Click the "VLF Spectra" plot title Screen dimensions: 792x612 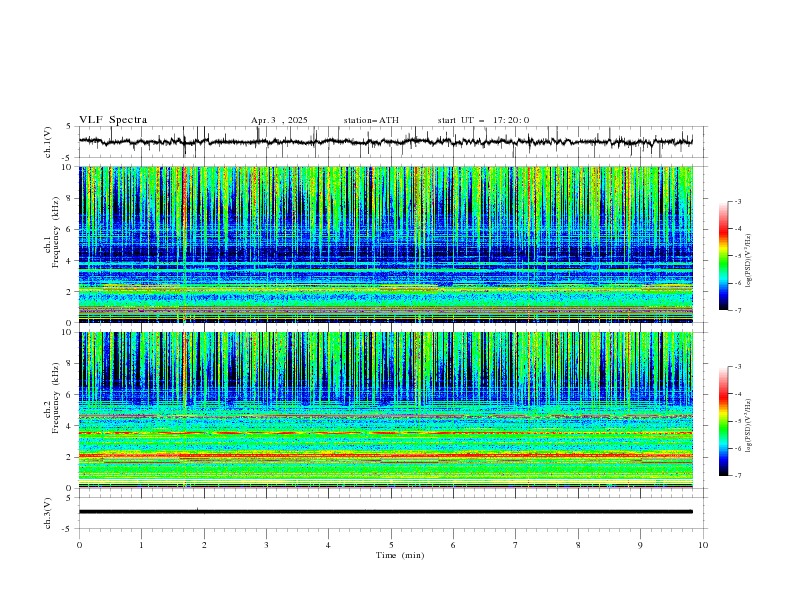click(x=113, y=120)
